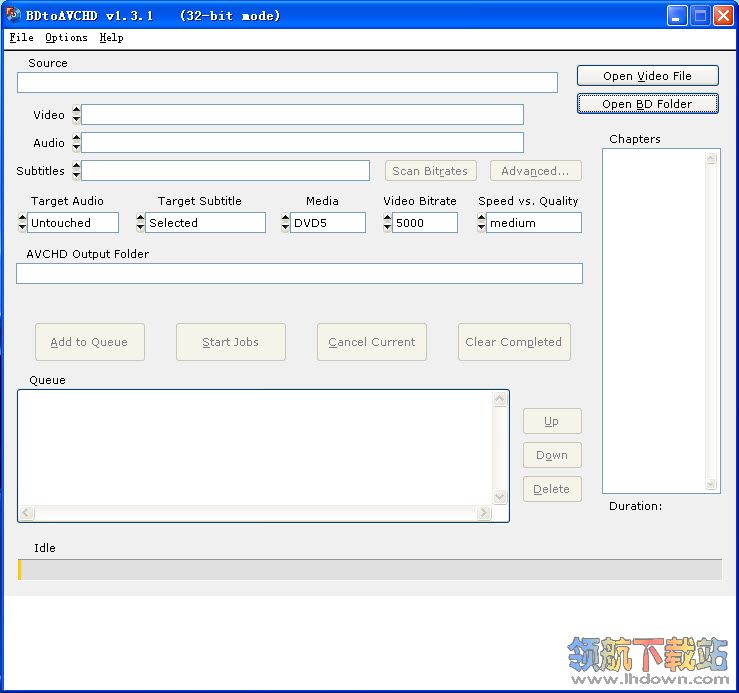Click the Video Bitrate field showing 5000
The image size is (739, 693).
(425, 223)
